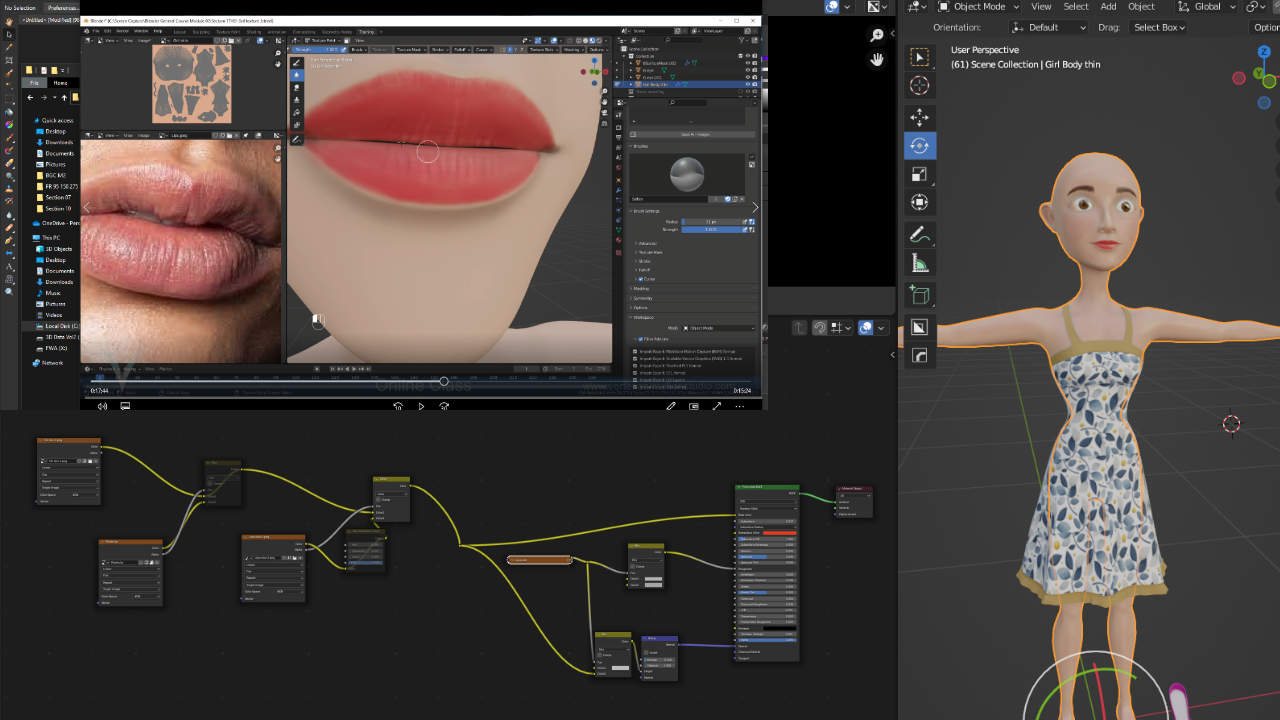This screenshot has height=720, width=1280.
Task: Click the volume speaker icon in video player
Action: 102,406
